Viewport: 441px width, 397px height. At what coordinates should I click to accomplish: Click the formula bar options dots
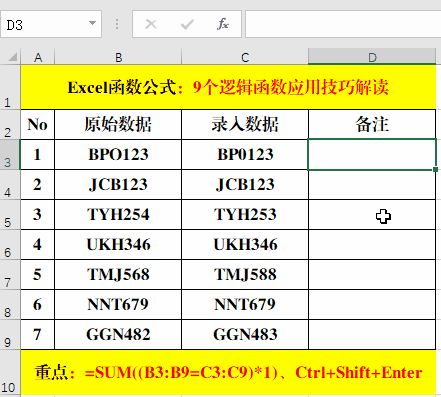117,24
